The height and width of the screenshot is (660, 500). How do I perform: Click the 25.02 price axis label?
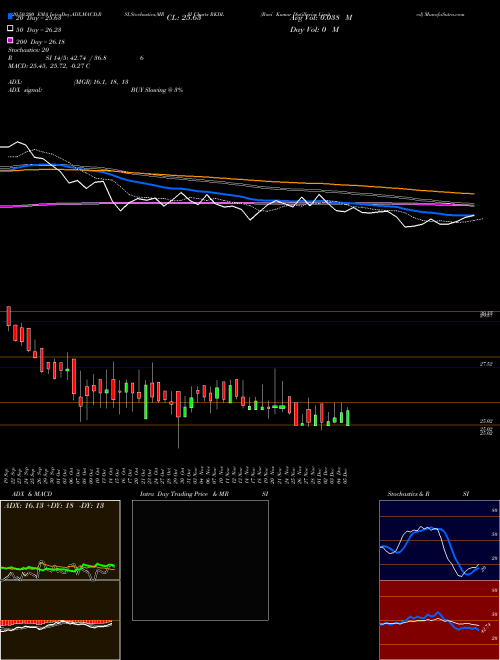click(486, 421)
